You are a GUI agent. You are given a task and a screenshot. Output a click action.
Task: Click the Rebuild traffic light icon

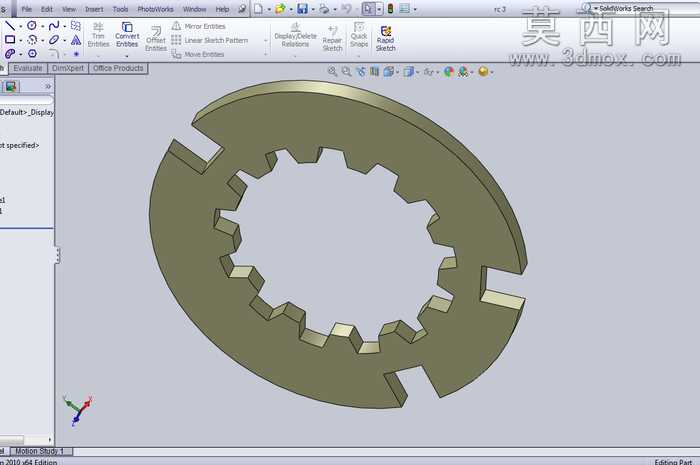tap(391, 8)
